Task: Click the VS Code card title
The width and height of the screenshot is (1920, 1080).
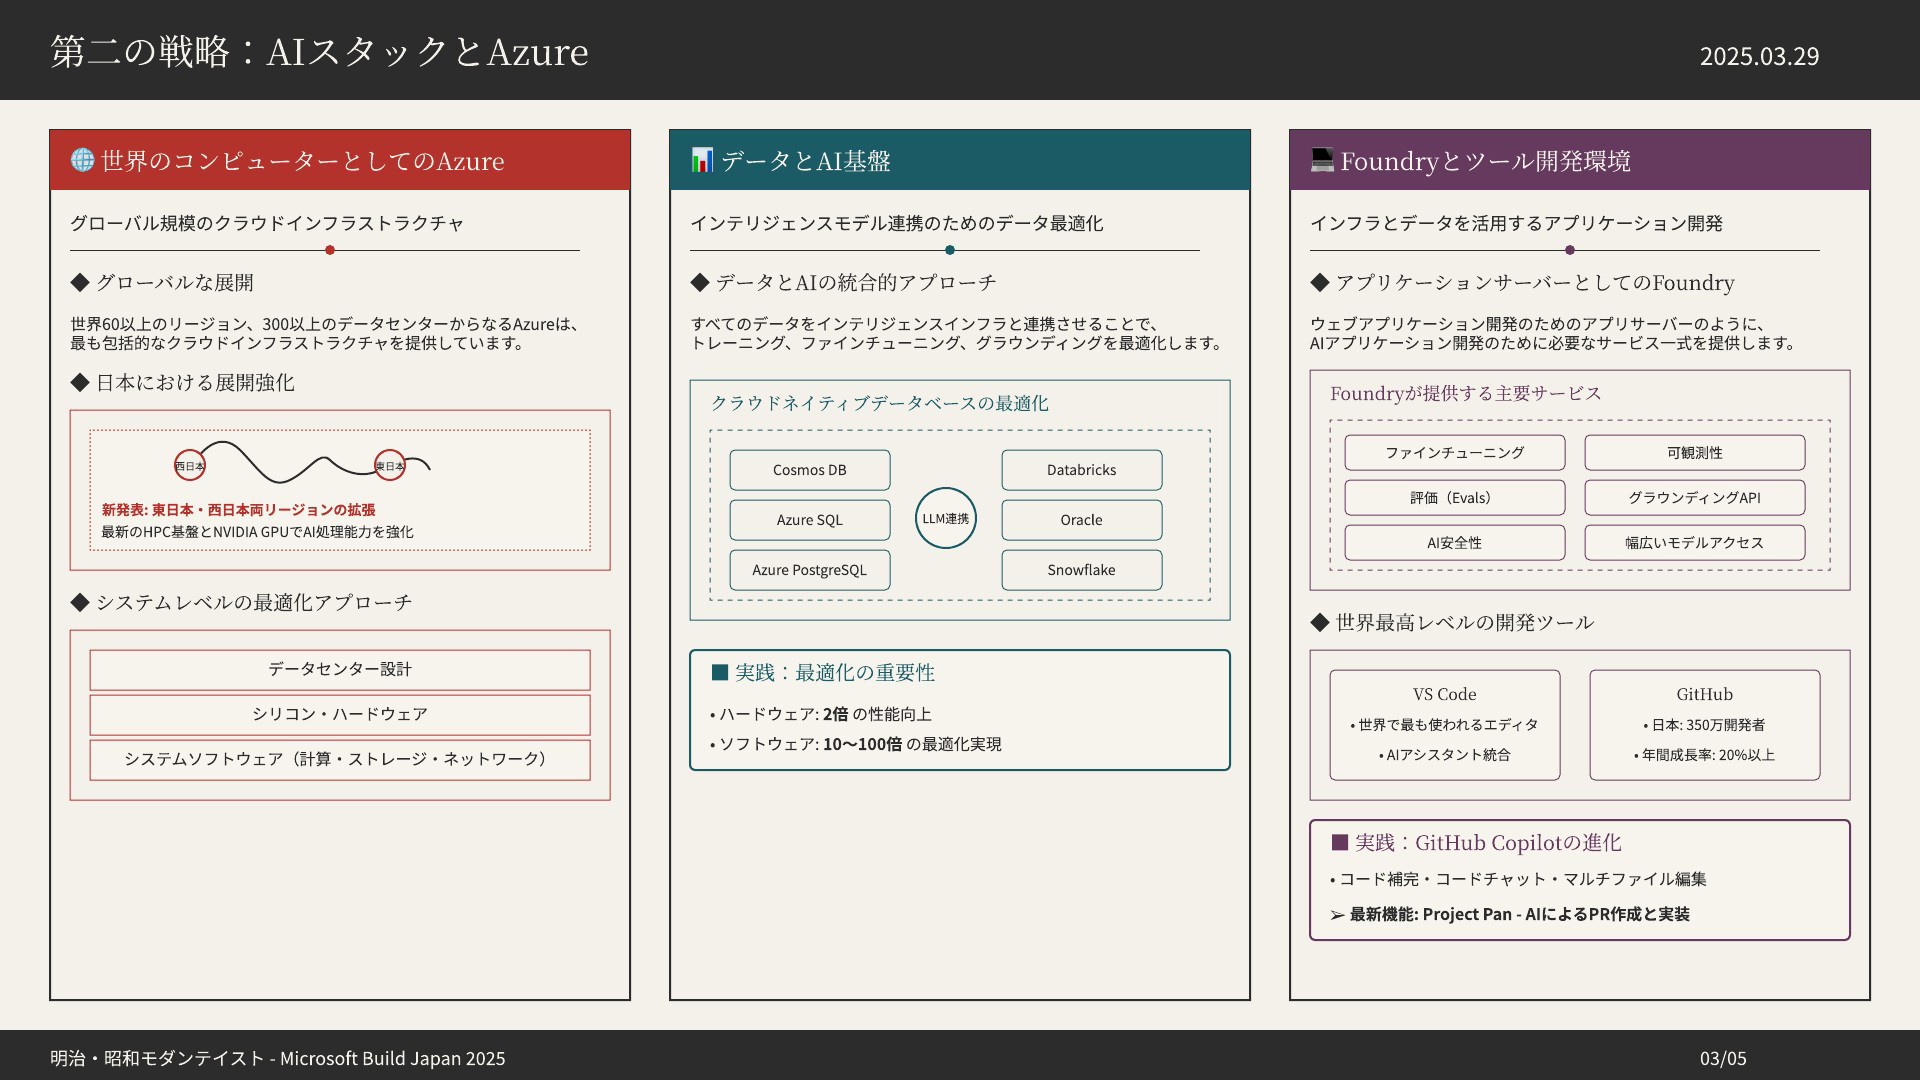Action: coord(1444,694)
